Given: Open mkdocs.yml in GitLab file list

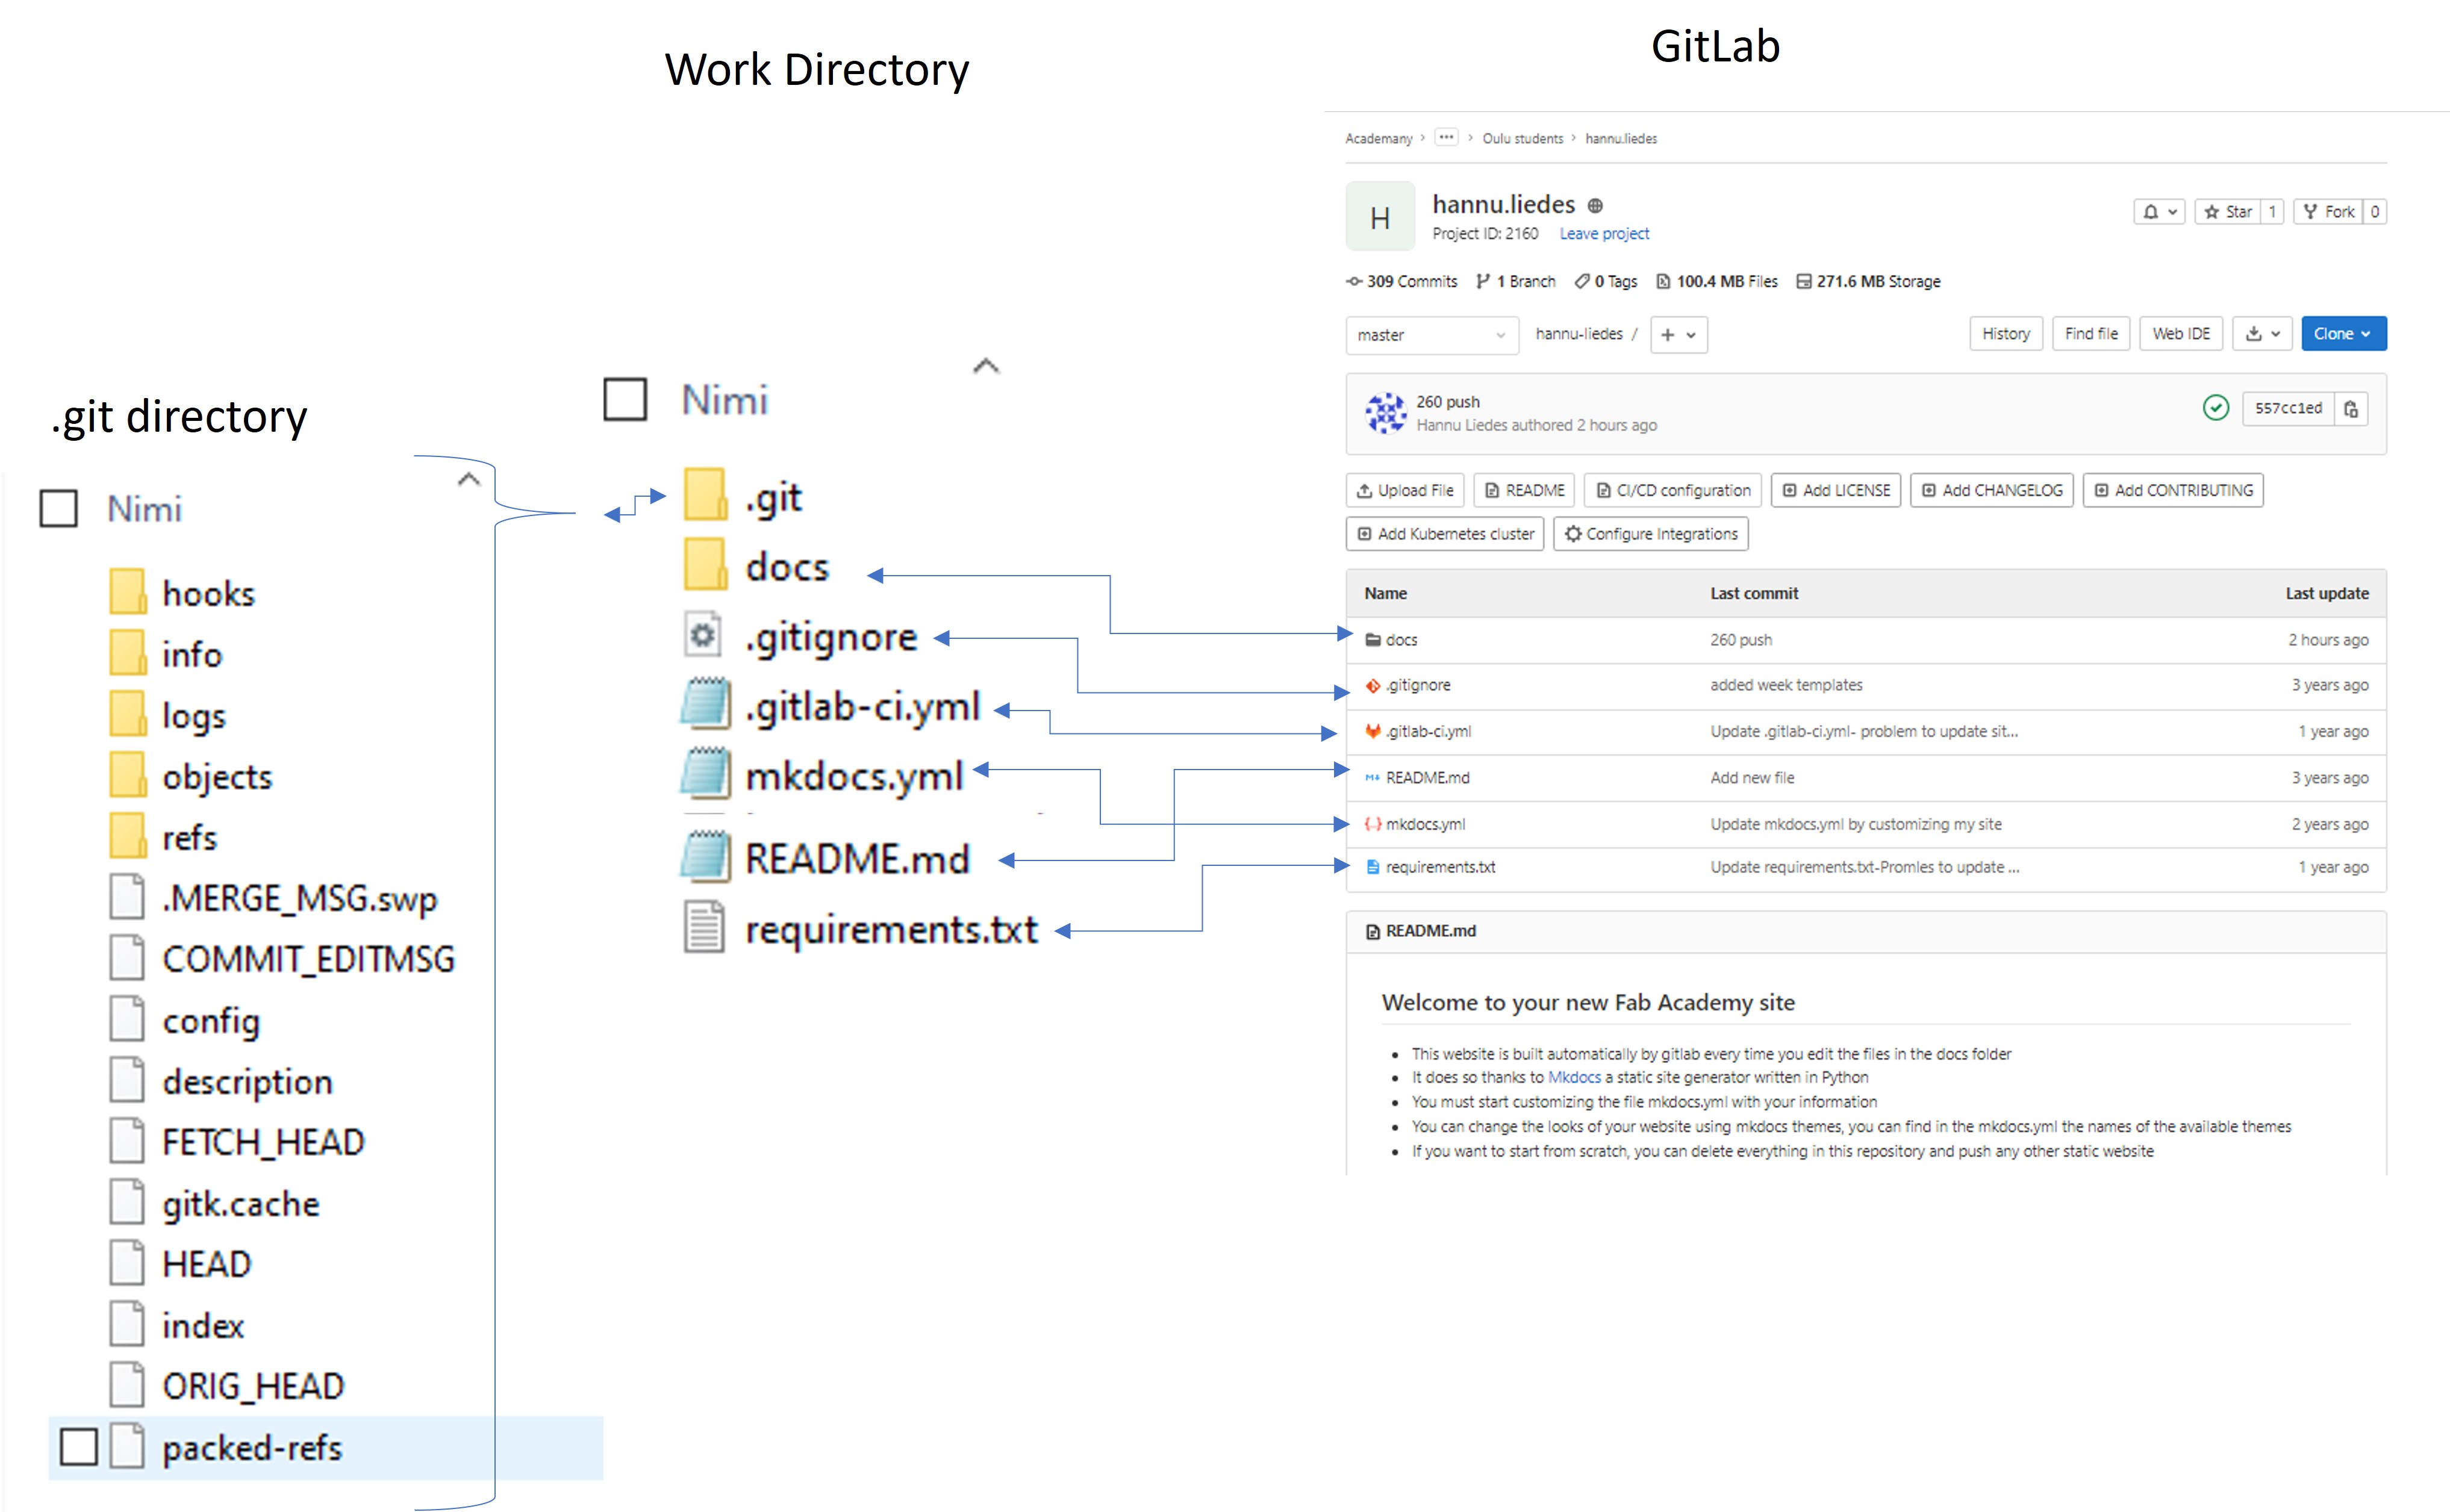Looking at the screenshot, I should (x=1425, y=824).
